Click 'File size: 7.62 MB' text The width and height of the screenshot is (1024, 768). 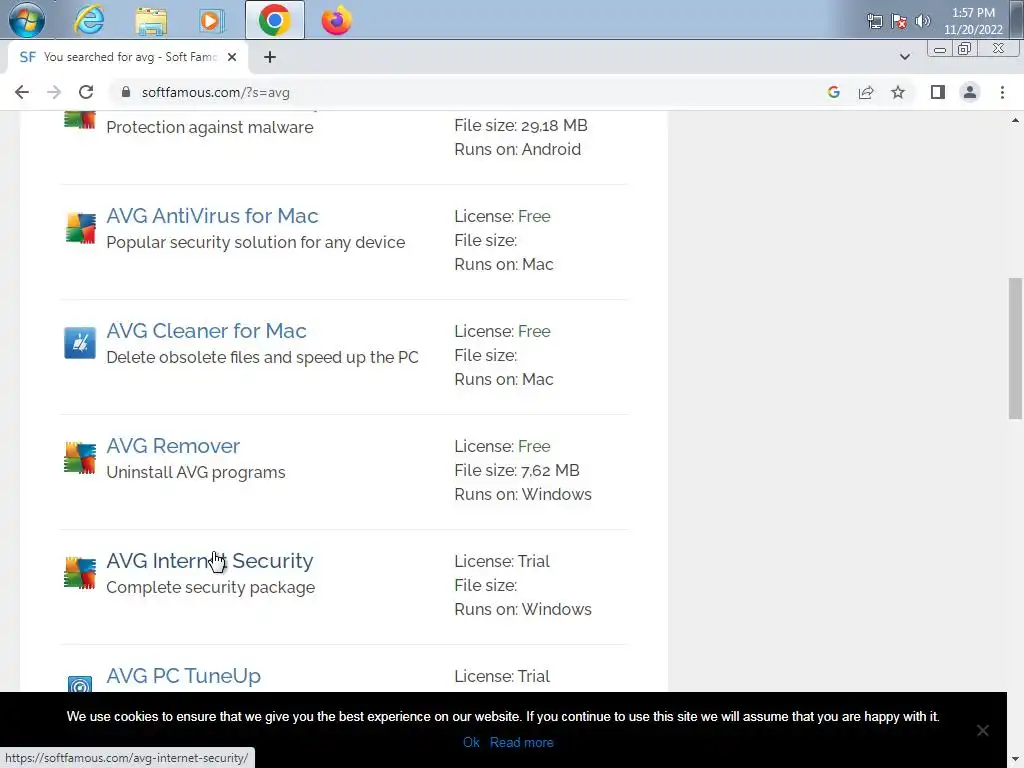click(517, 470)
